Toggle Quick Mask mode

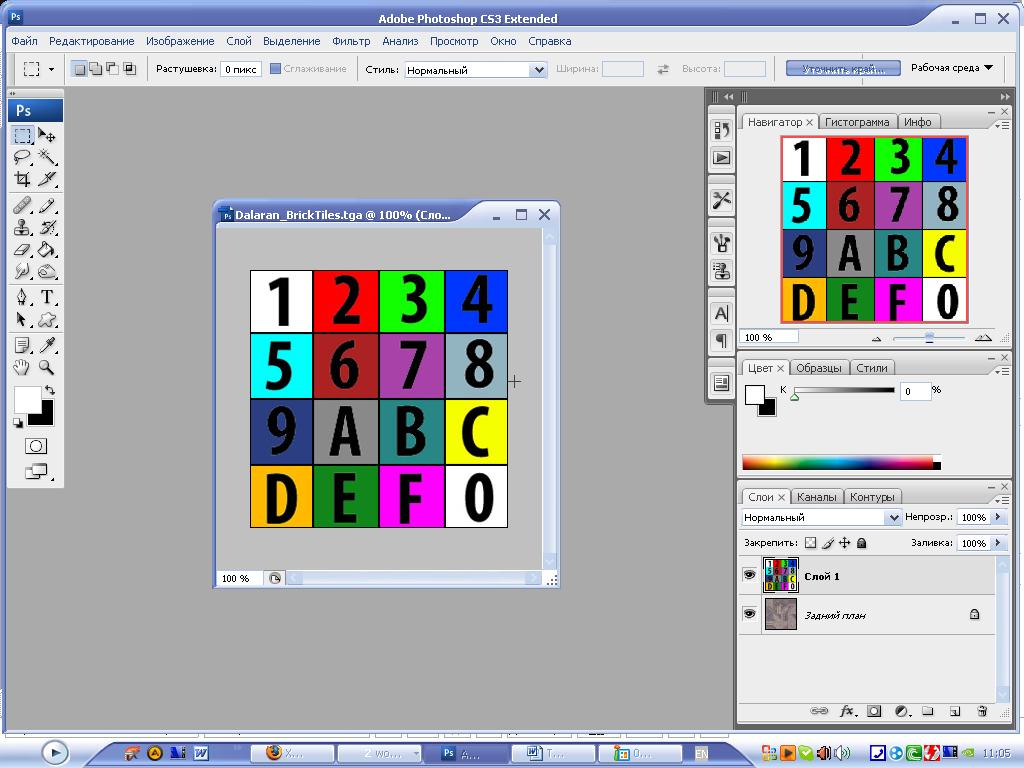pos(36,446)
